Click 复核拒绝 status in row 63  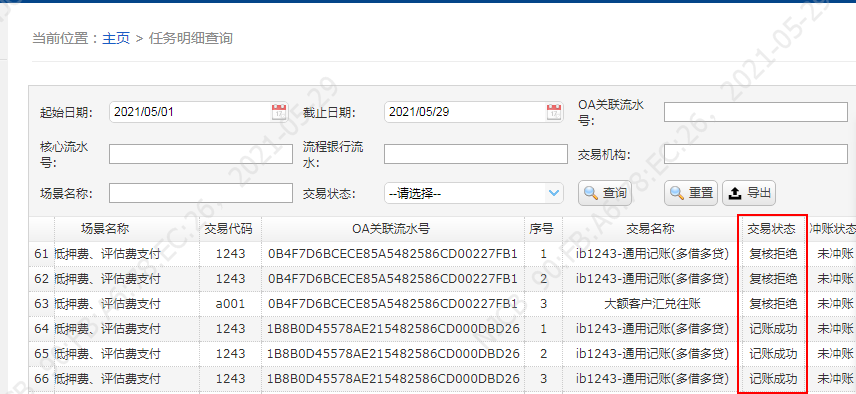coord(772,304)
